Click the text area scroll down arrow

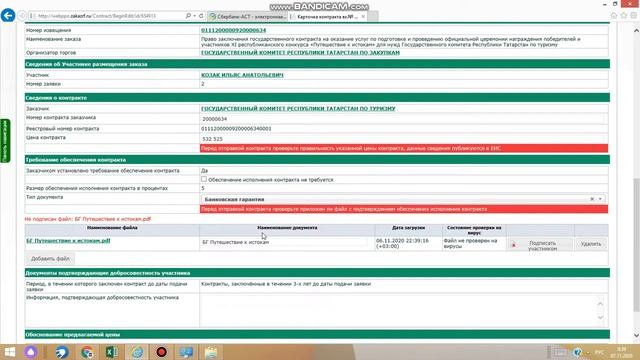pyautogui.click(x=600, y=318)
